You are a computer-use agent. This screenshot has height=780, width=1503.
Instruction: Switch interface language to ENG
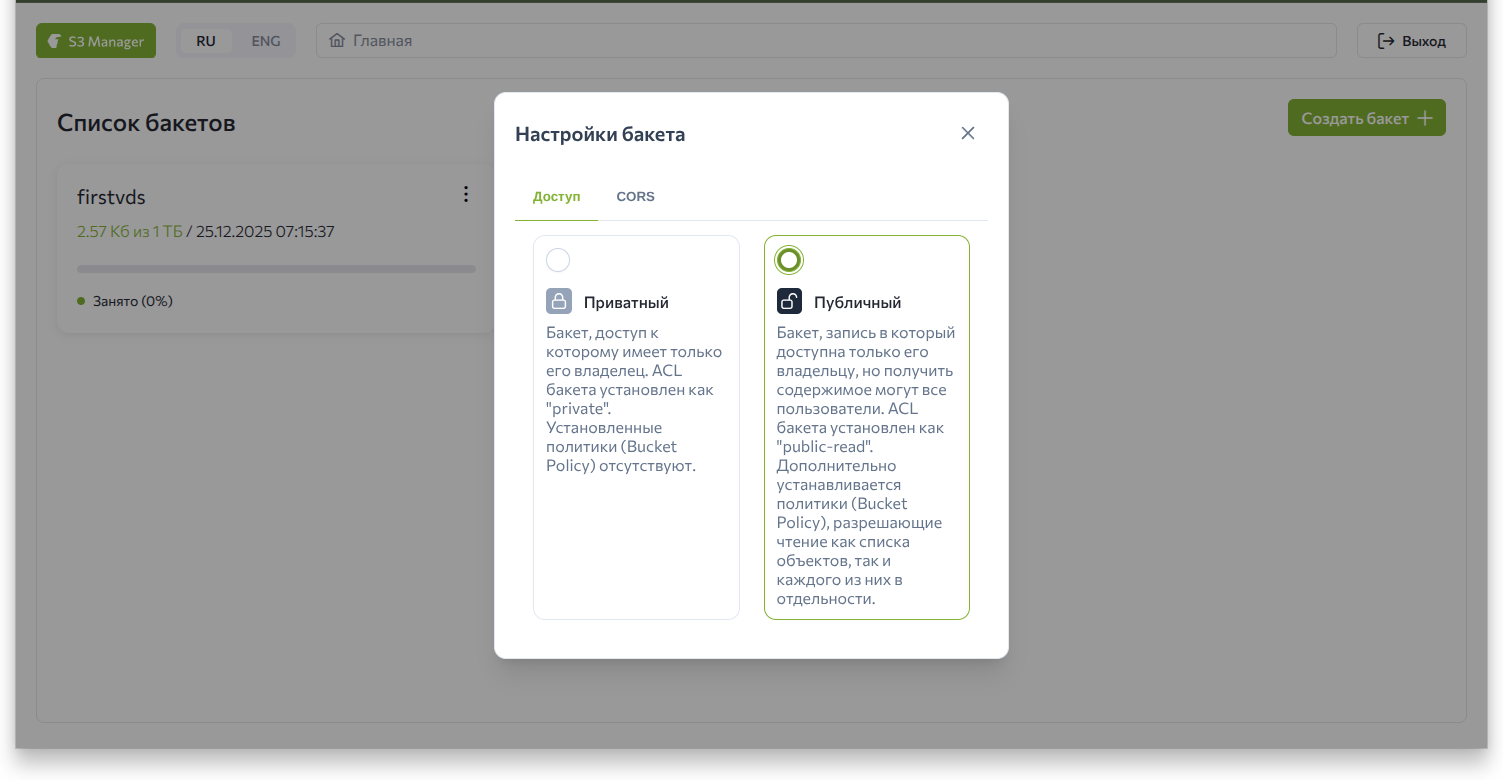point(265,41)
